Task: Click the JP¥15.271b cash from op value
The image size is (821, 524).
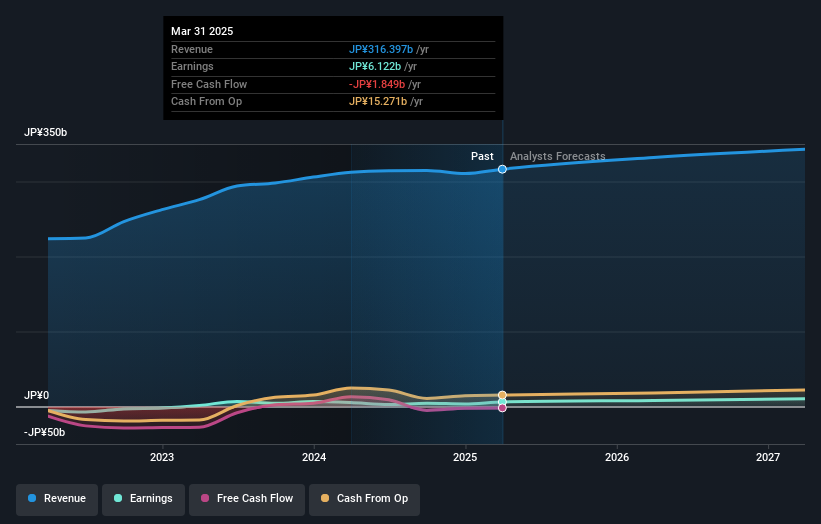Action: coord(378,102)
